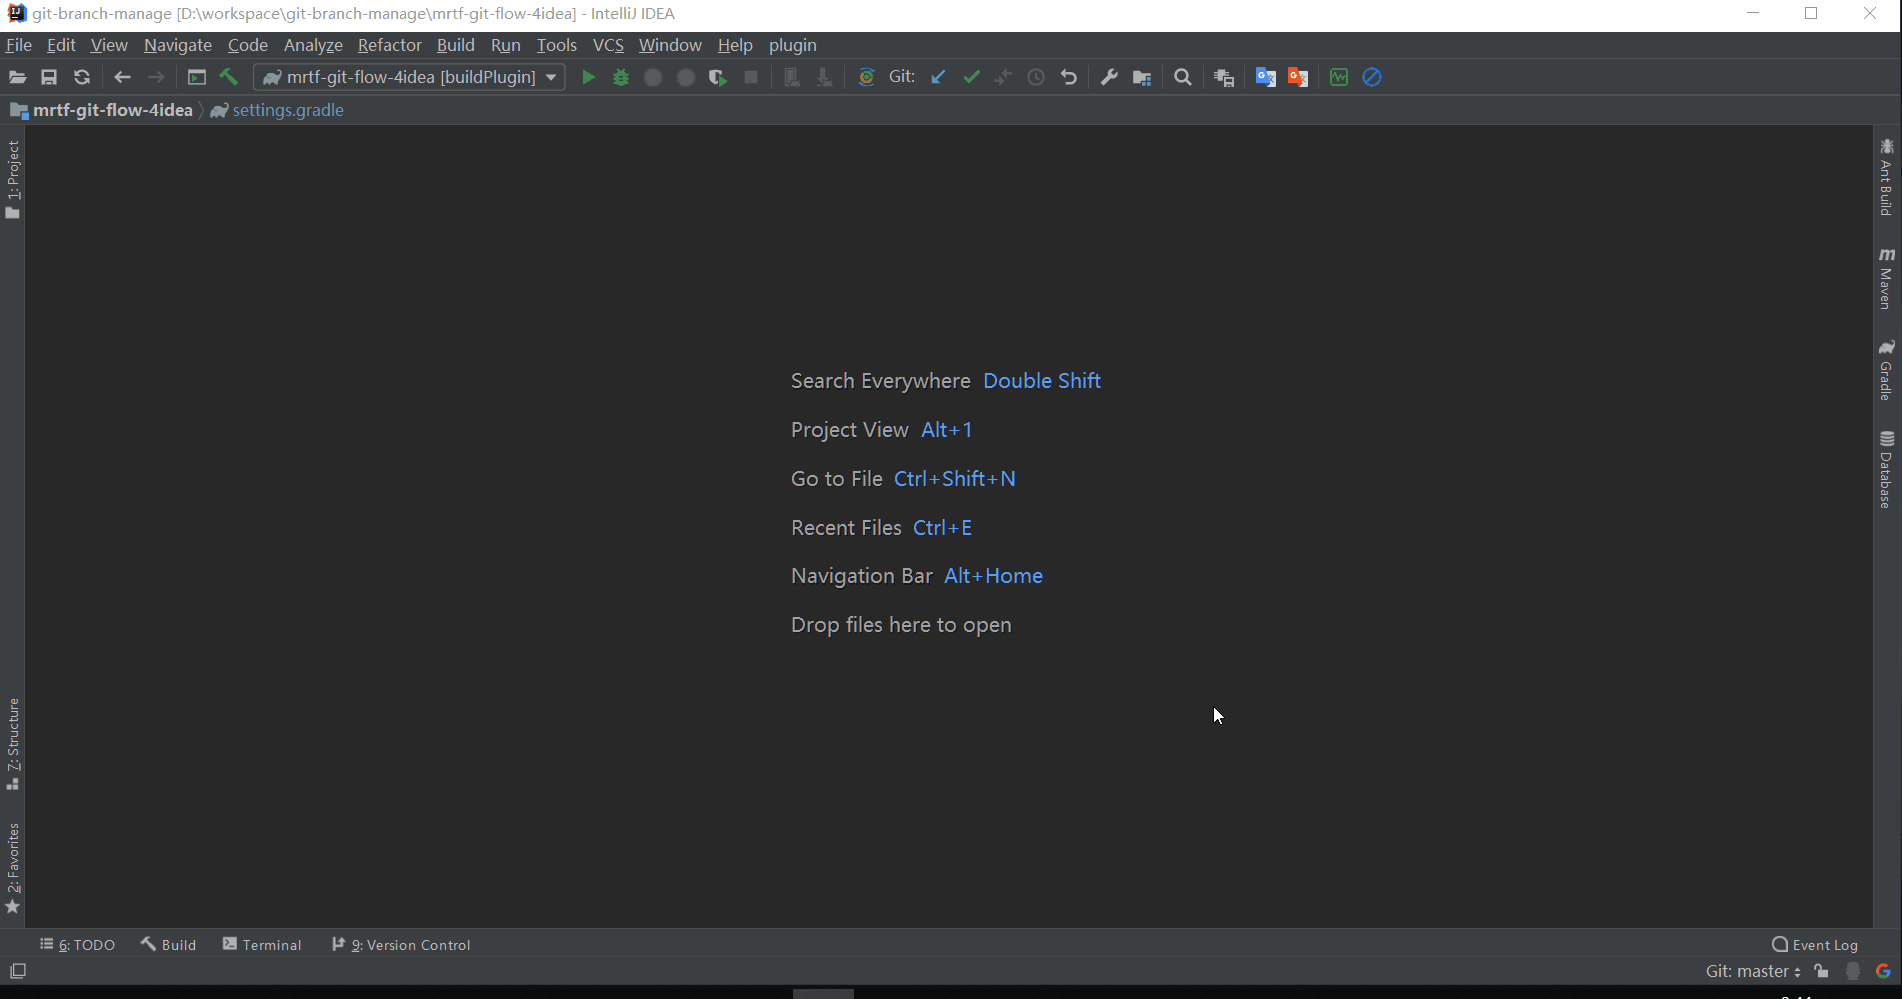The width and height of the screenshot is (1902, 999).
Task: Click the Google icon in status bar
Action: click(1883, 971)
